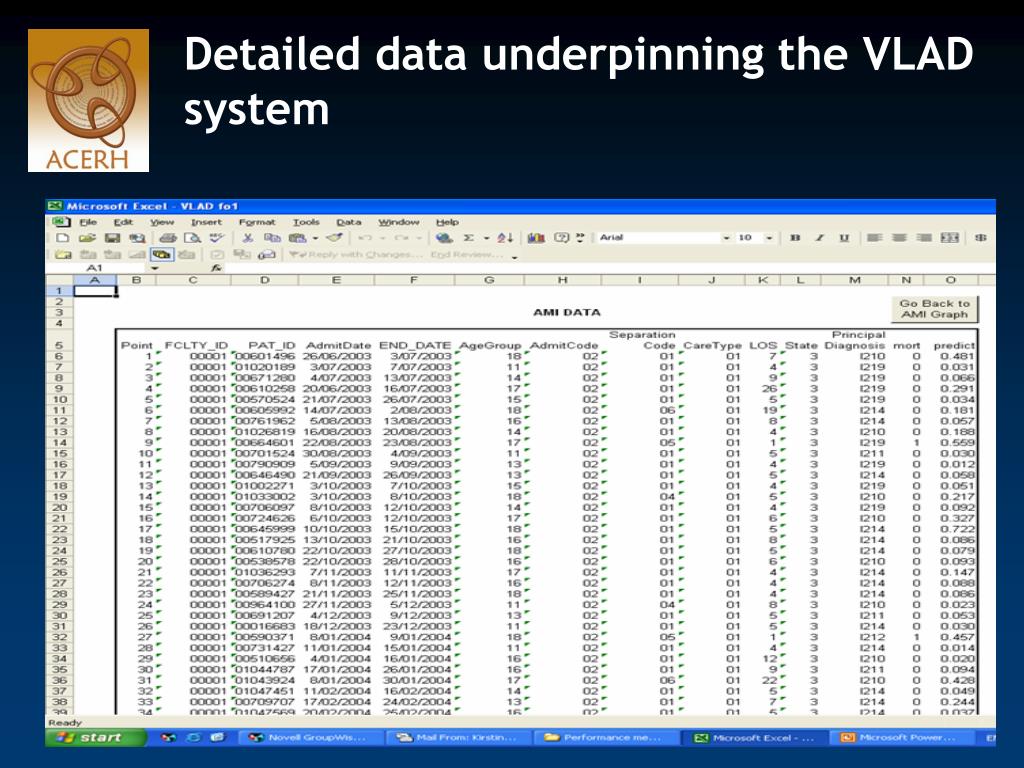Expand the Name Box dropdown arrow
Image resolution: width=1024 pixels, height=768 pixels.
coord(155,268)
